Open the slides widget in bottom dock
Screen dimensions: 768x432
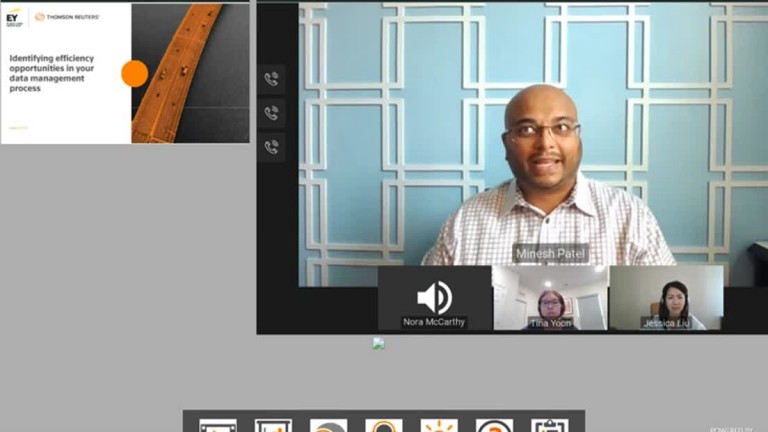pos(273,425)
